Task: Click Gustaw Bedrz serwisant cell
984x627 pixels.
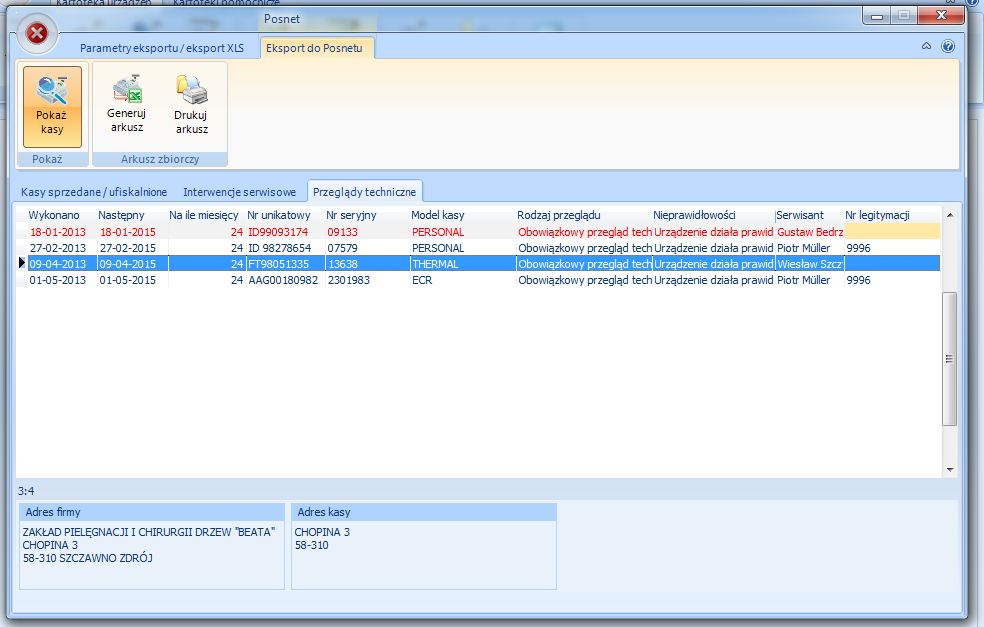Action: point(810,232)
